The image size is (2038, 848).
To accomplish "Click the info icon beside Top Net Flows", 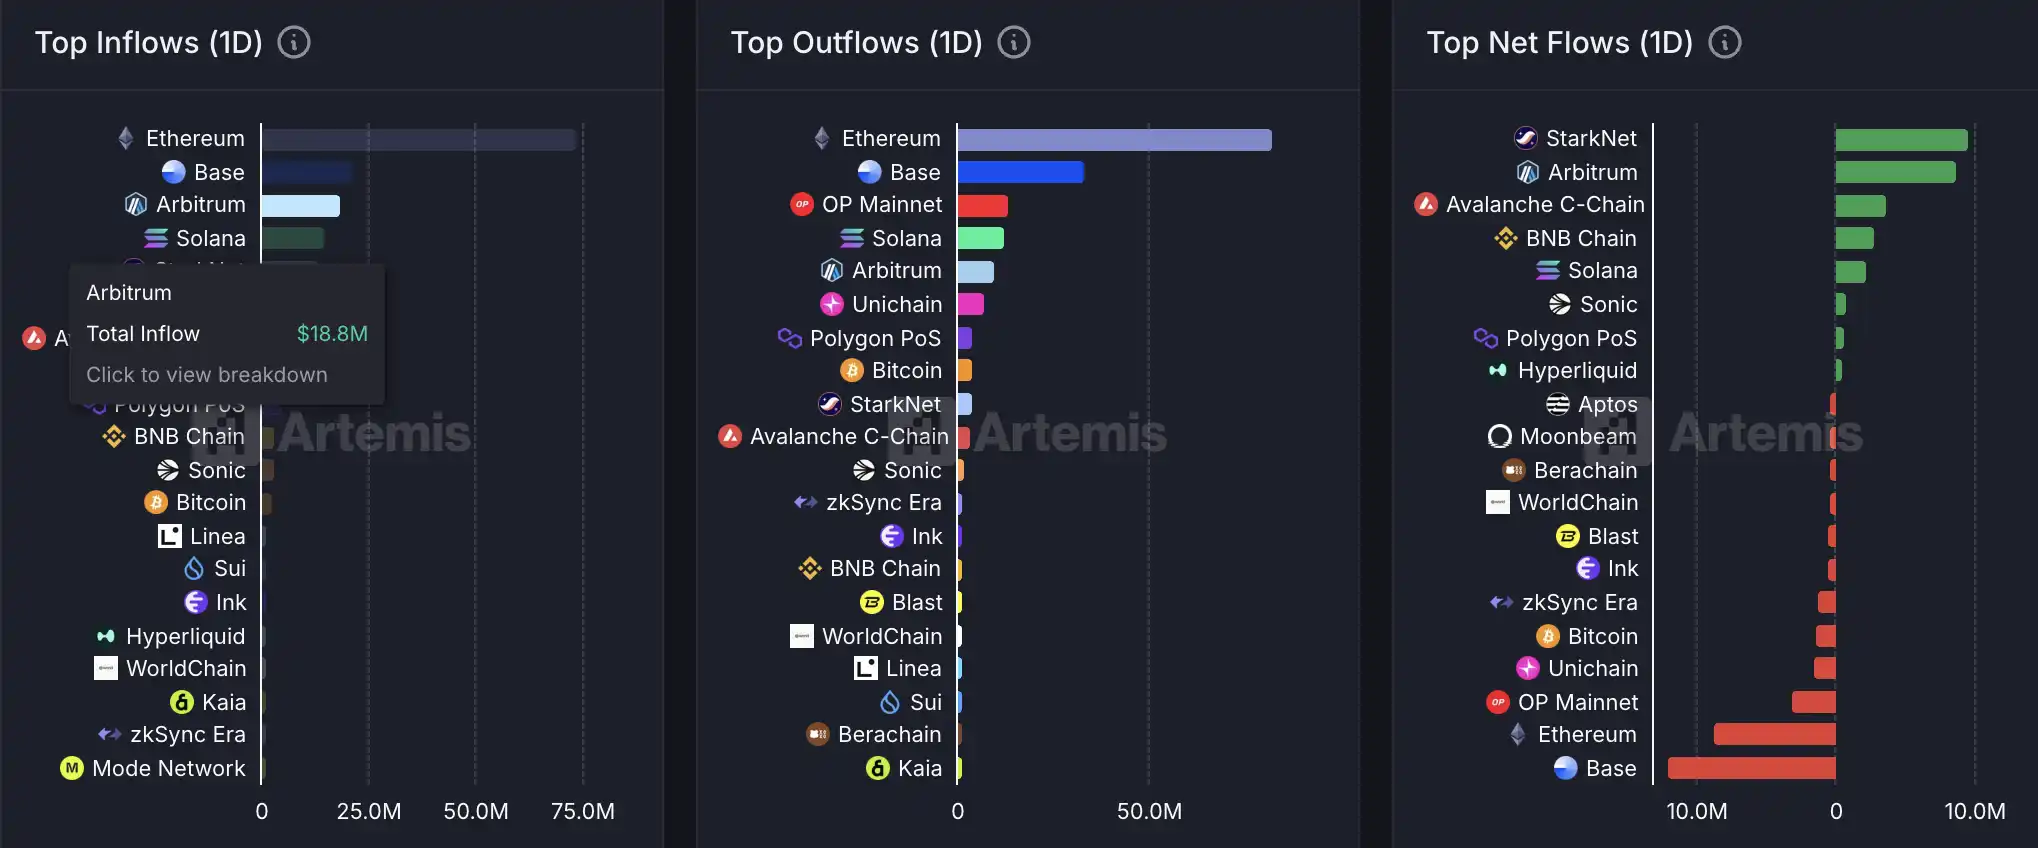I will pyautogui.click(x=1725, y=42).
